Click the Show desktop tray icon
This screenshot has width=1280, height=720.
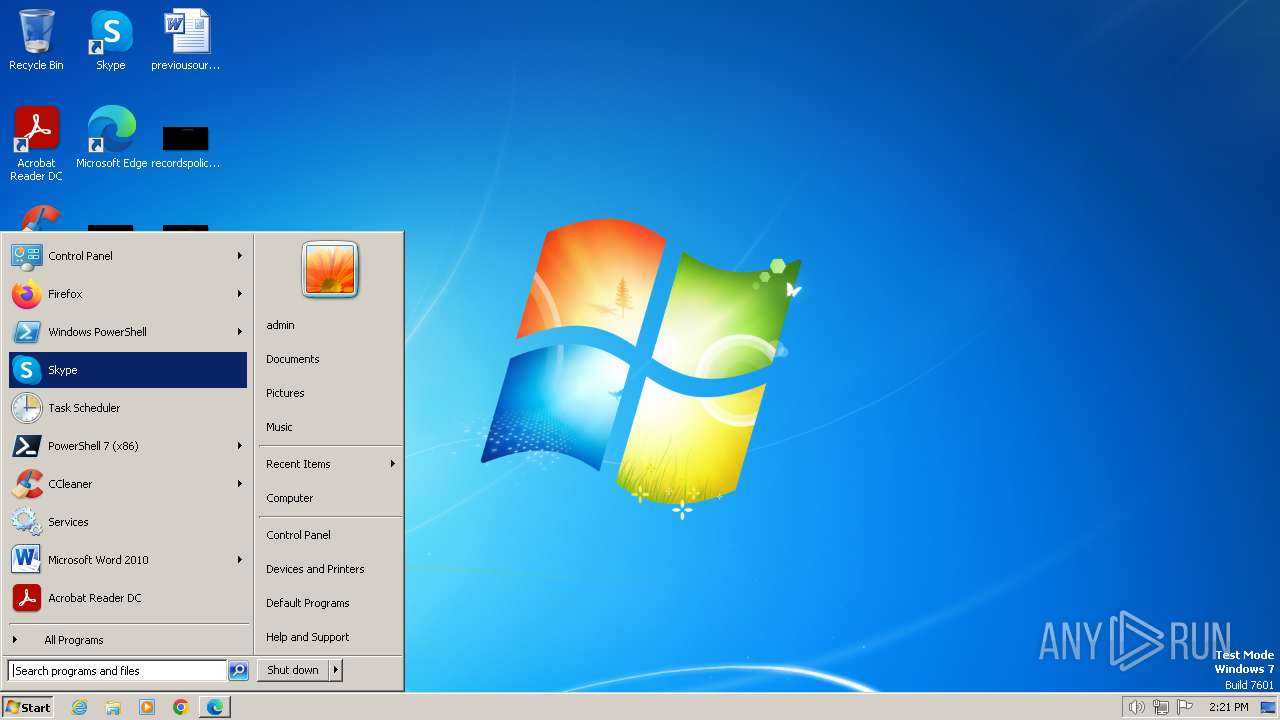click(1268, 707)
